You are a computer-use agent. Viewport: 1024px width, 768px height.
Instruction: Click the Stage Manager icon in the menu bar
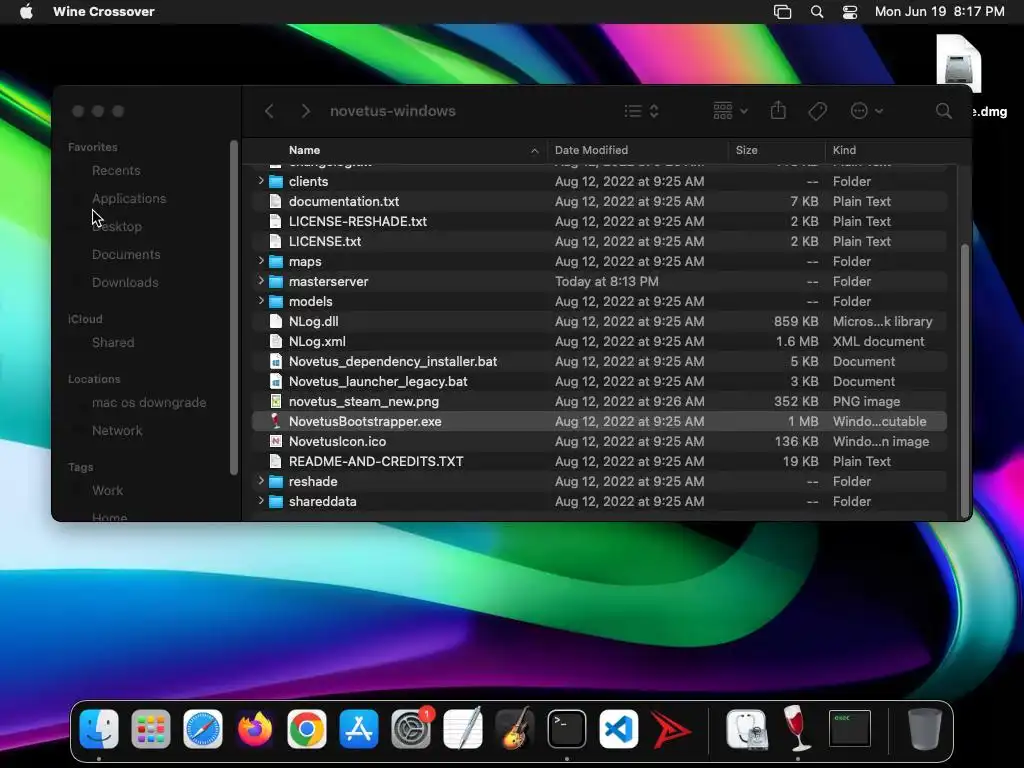(782, 12)
